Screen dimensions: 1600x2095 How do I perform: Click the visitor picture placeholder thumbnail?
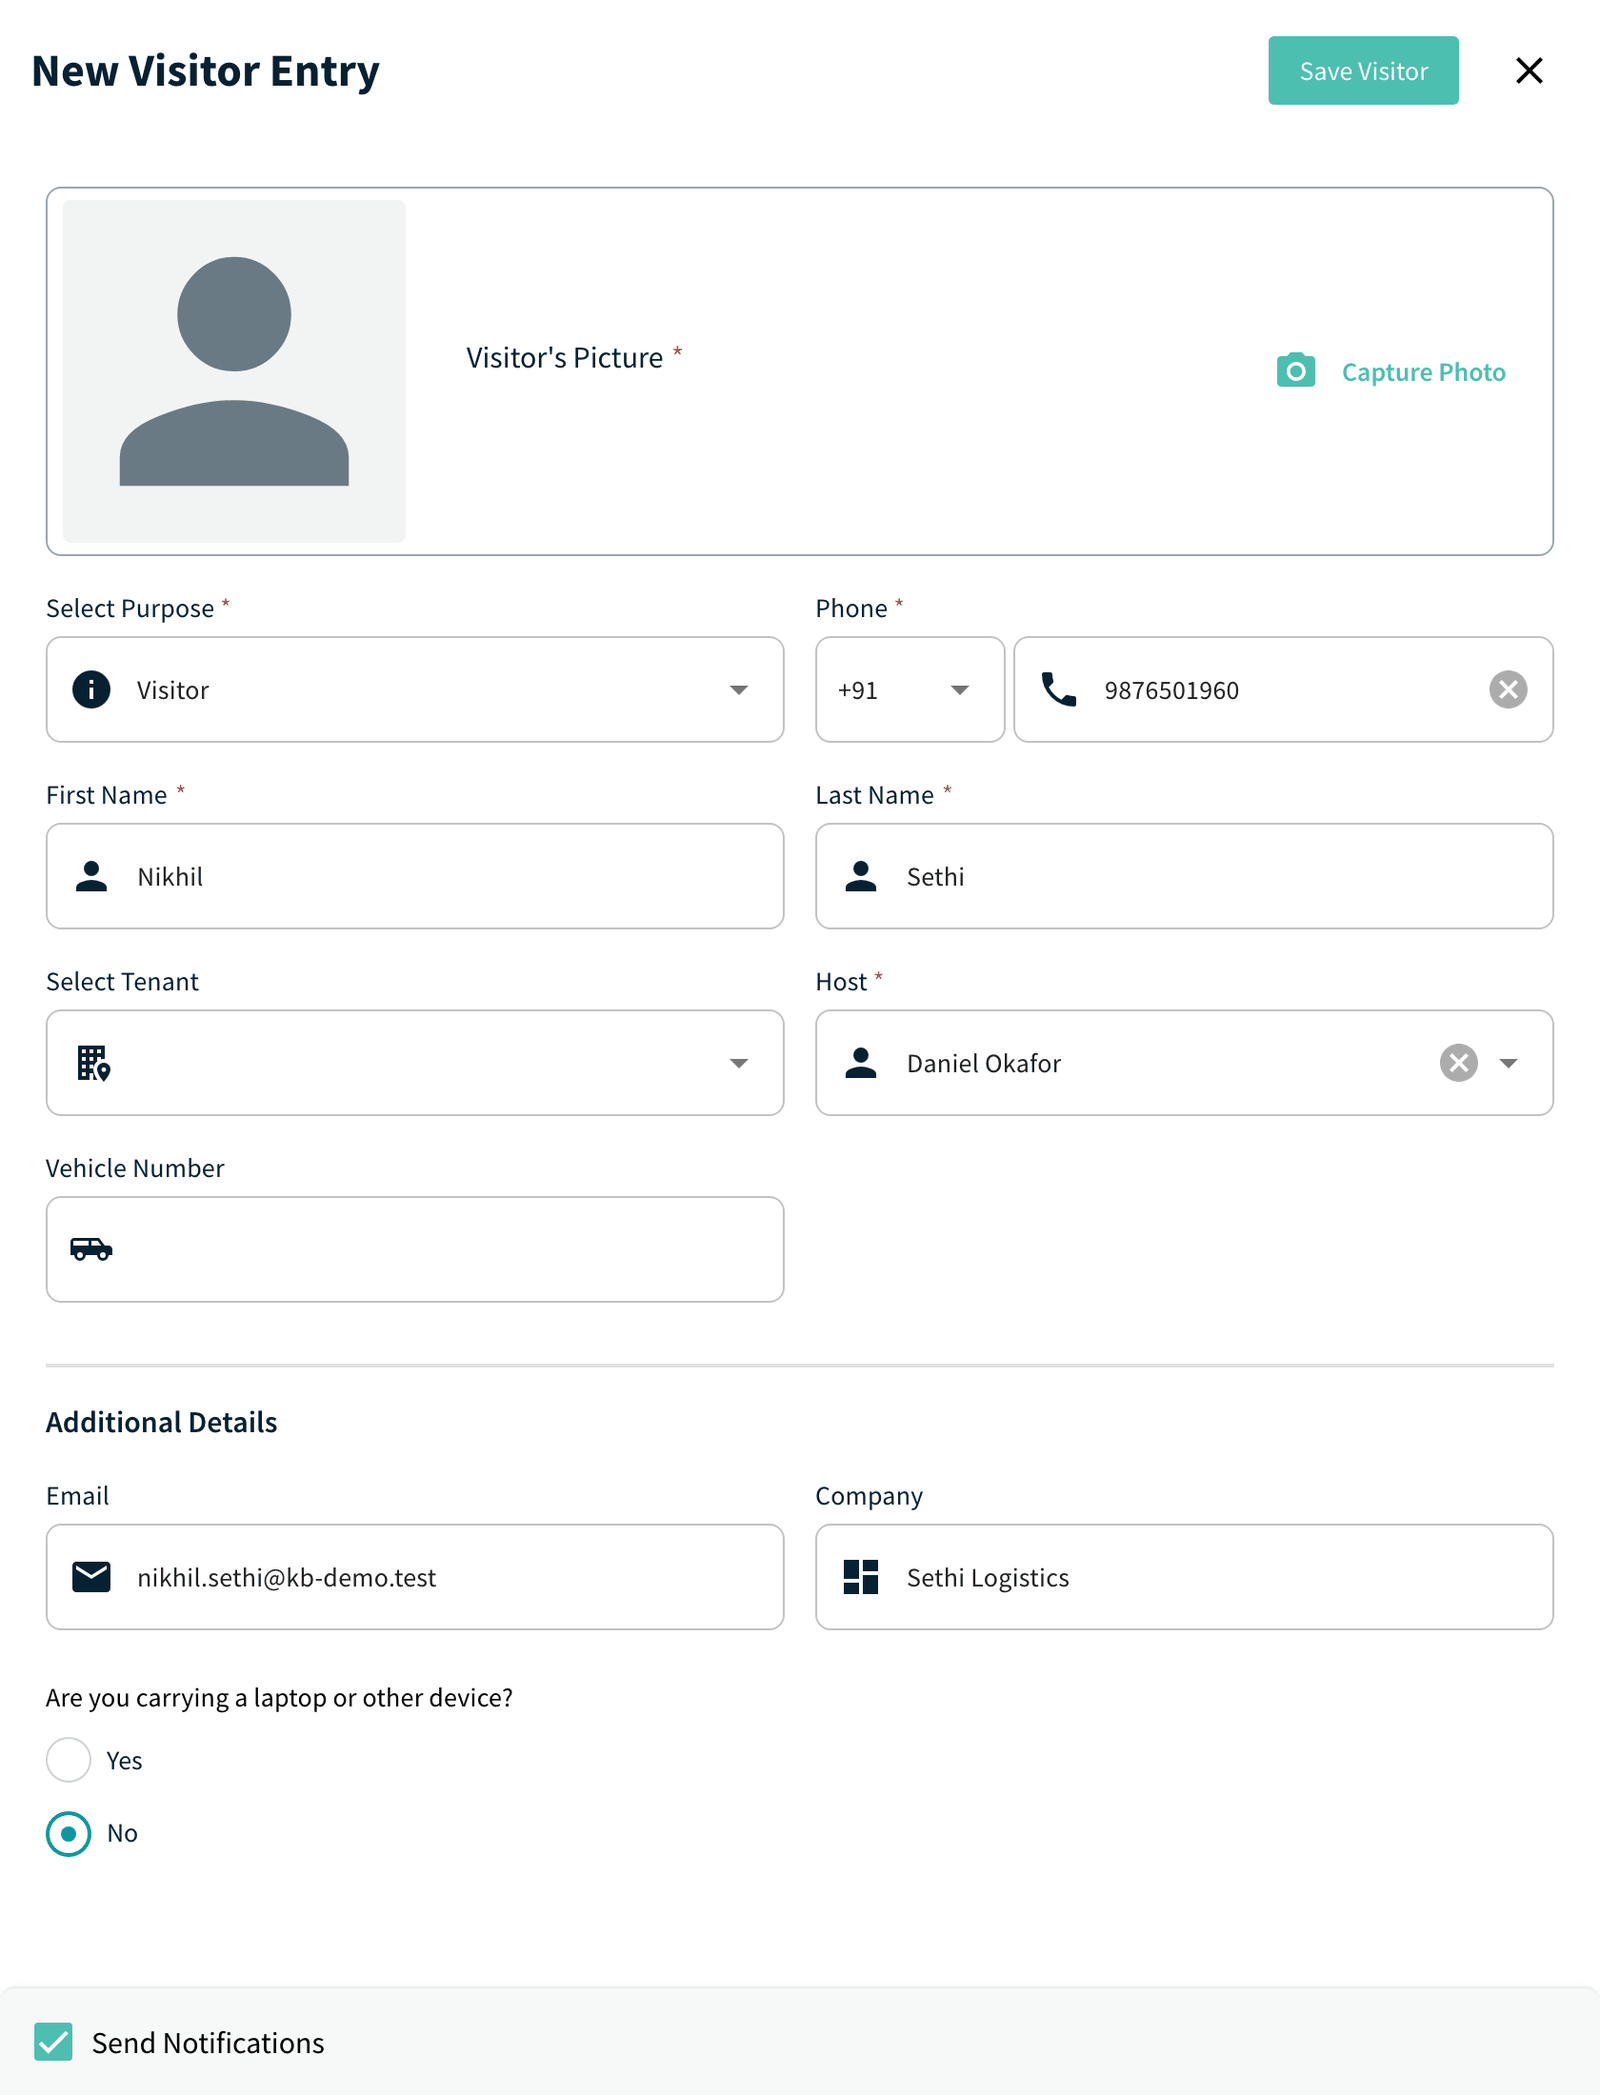click(x=234, y=371)
